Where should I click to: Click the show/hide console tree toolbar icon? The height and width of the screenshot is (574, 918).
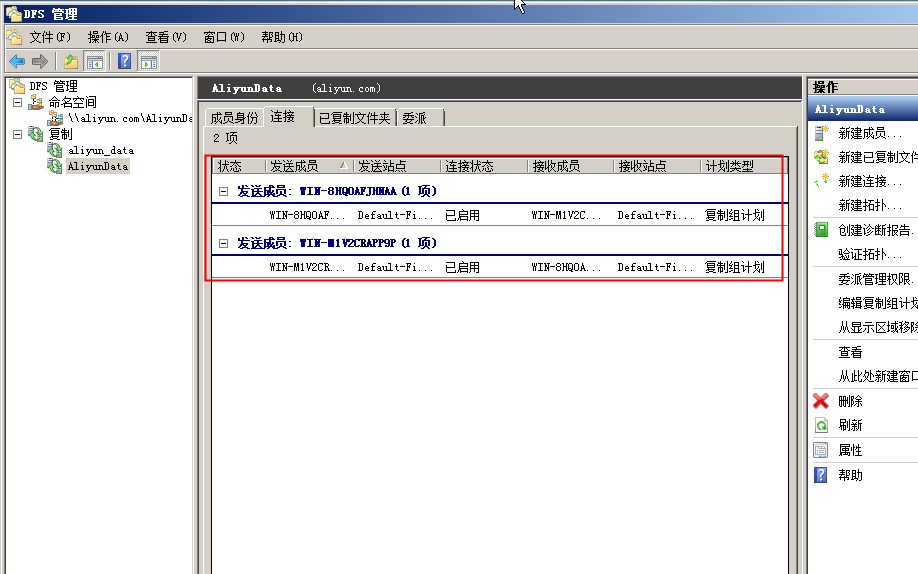(x=93, y=61)
